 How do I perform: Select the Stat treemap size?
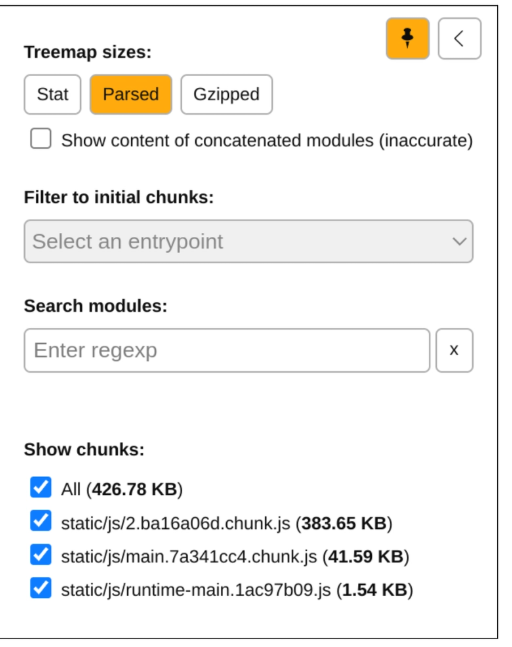click(x=52, y=94)
